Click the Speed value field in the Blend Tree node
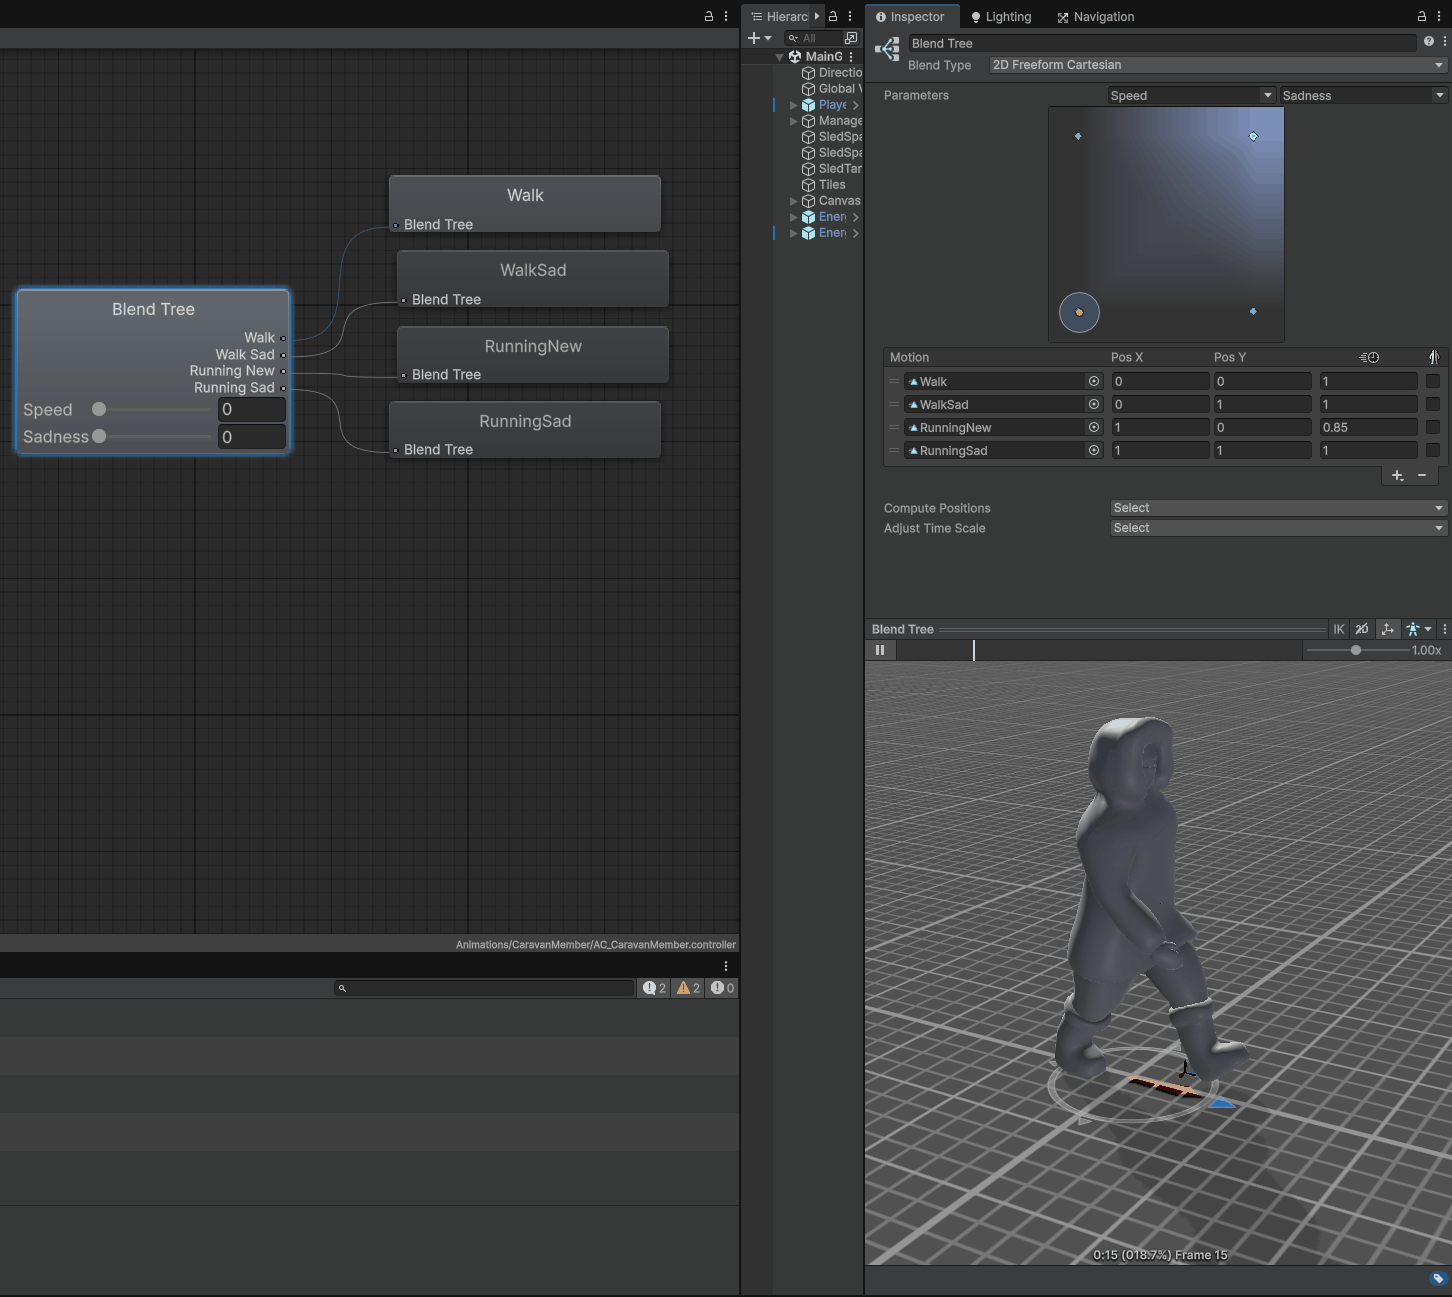 click(x=251, y=409)
